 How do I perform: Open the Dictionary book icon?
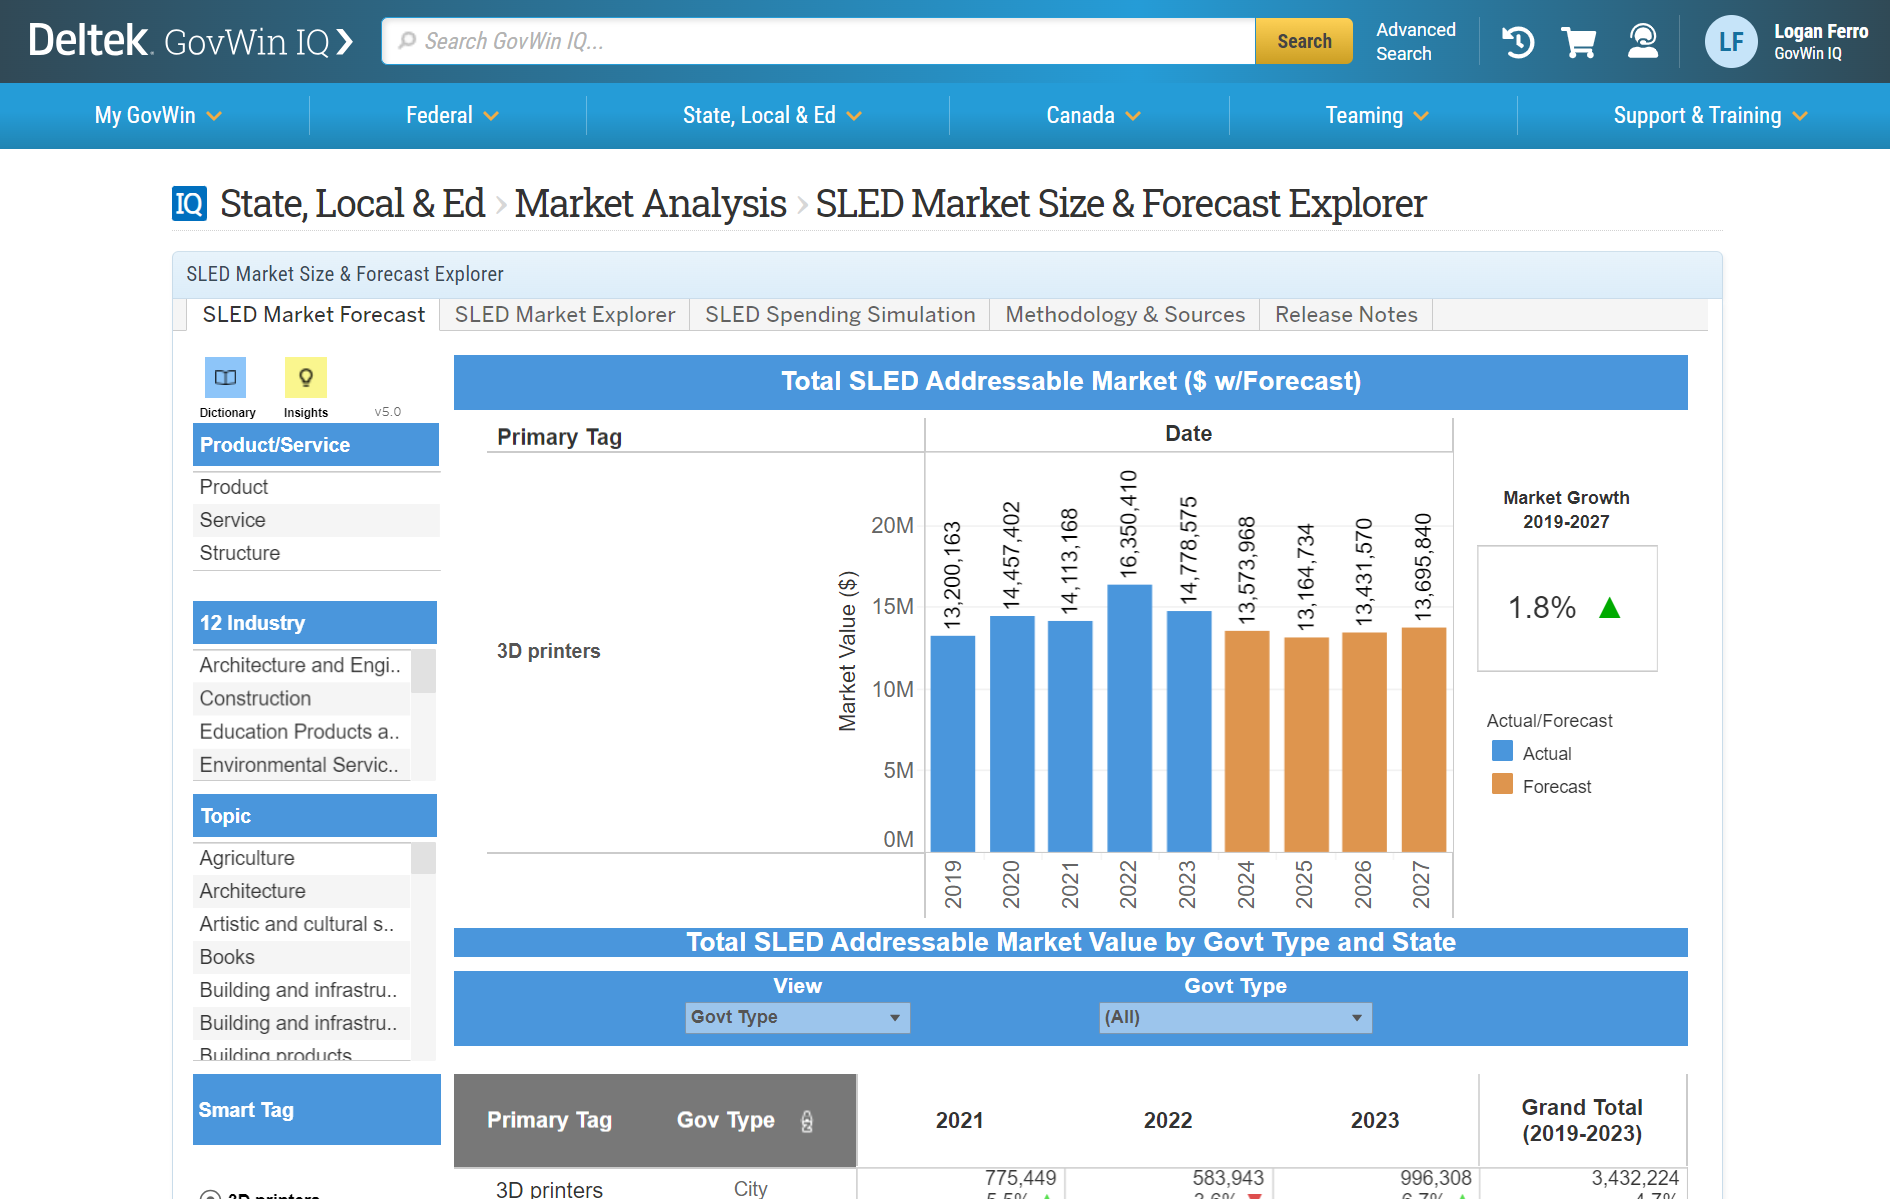[225, 378]
